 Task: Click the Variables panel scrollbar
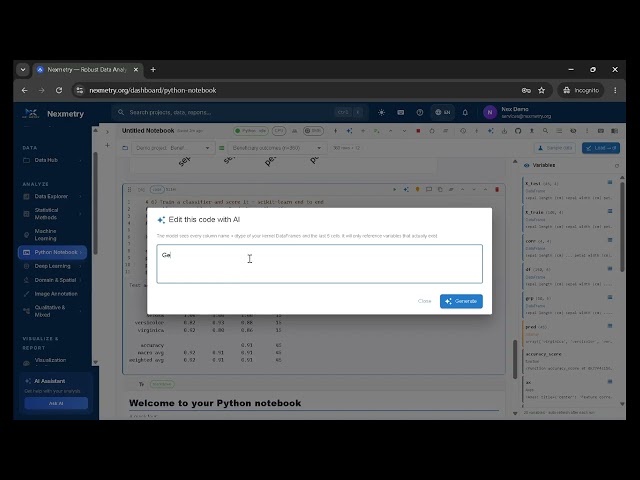coord(622,227)
